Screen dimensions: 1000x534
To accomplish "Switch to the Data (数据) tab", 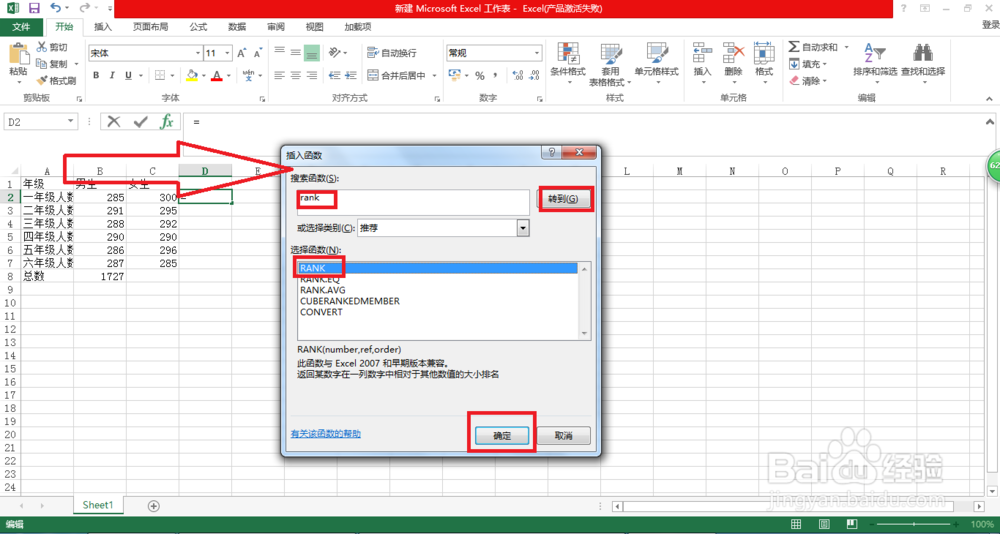I will (237, 27).
